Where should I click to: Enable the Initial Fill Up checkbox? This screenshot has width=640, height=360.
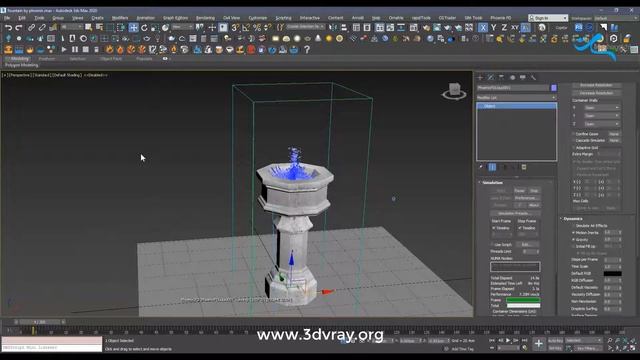(x=573, y=247)
